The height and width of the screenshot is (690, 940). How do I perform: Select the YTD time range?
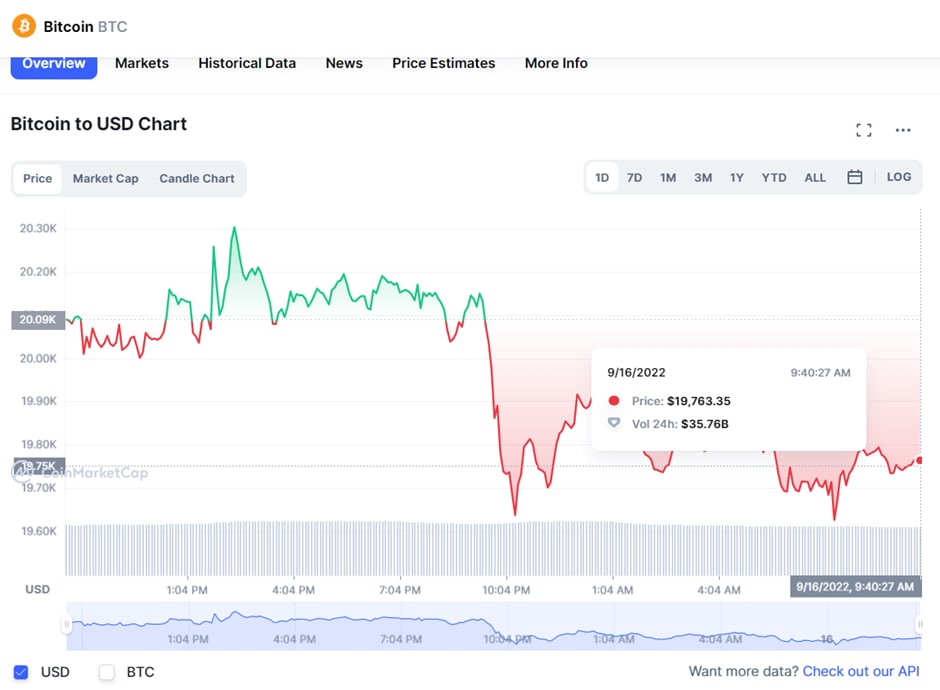(774, 177)
